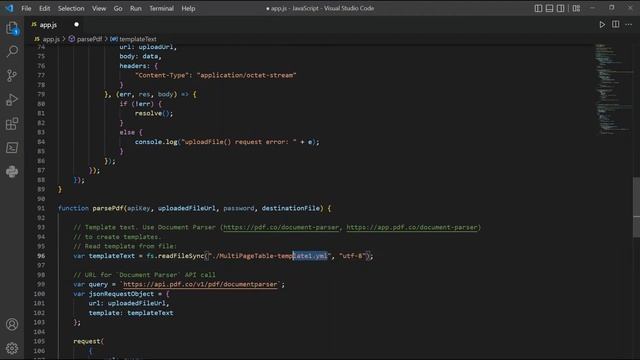Toggle the secondary side bar layout
This screenshot has height=360, width=640.
[x=560, y=8]
